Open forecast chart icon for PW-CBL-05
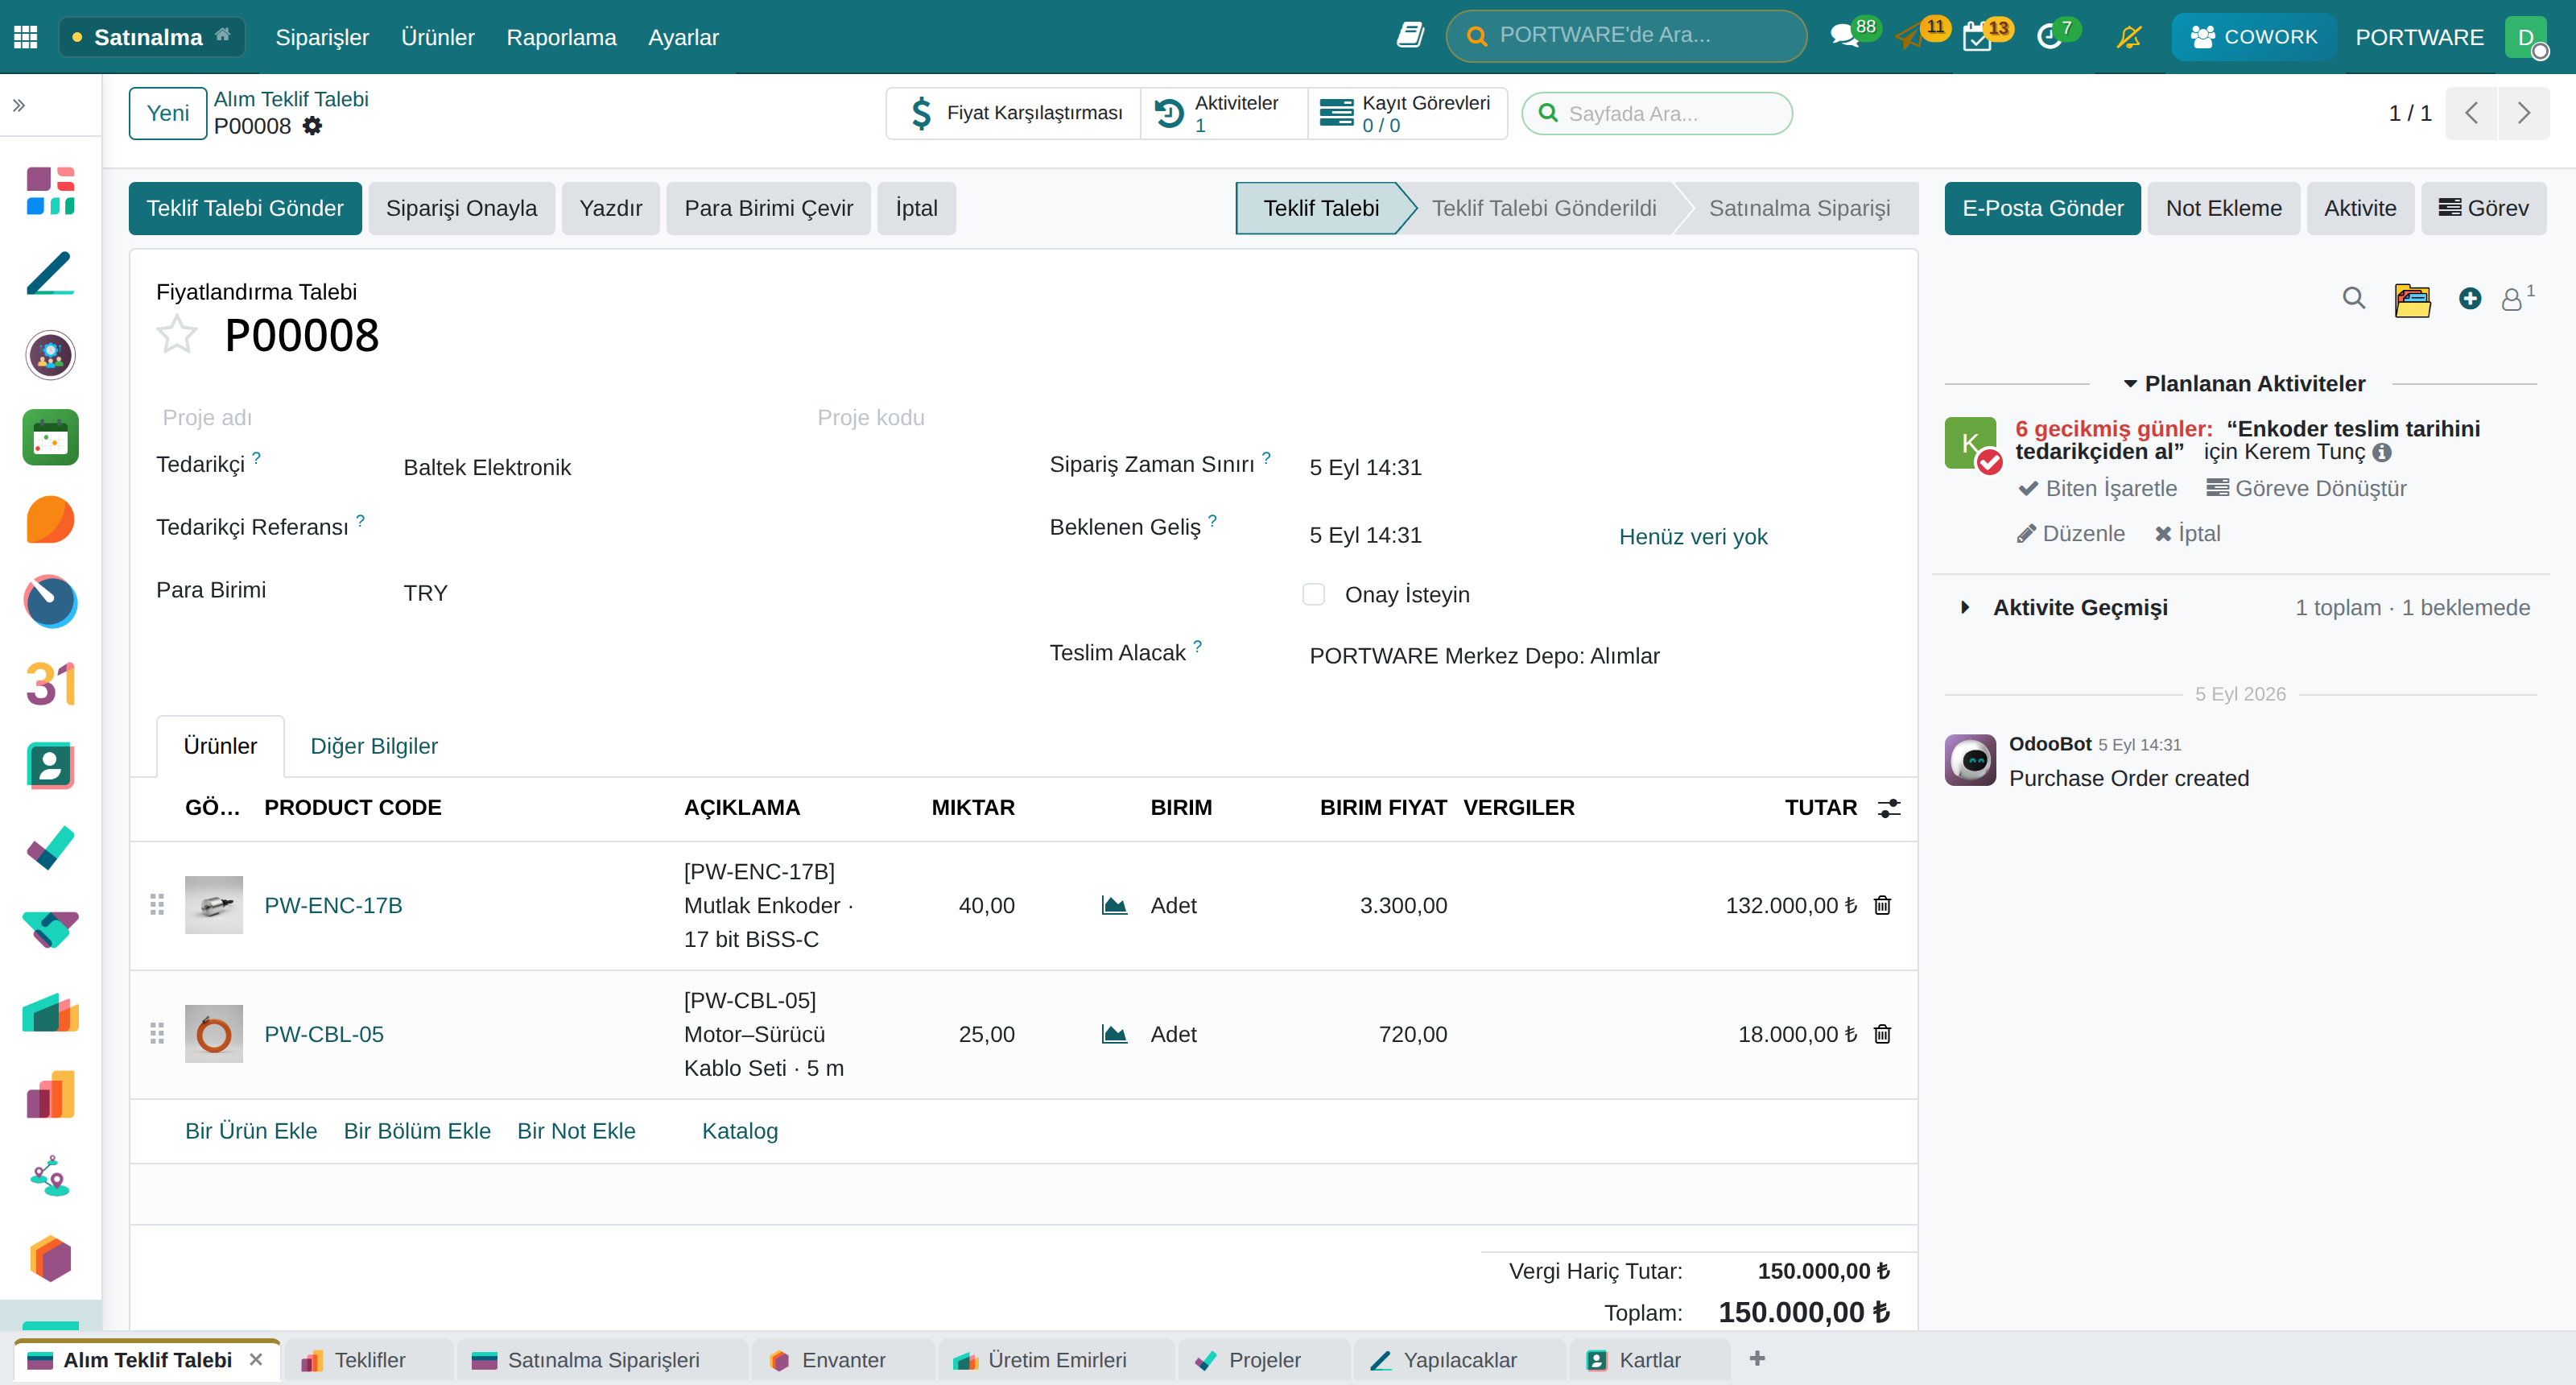Image resolution: width=2576 pixels, height=1385 pixels. [1114, 1034]
